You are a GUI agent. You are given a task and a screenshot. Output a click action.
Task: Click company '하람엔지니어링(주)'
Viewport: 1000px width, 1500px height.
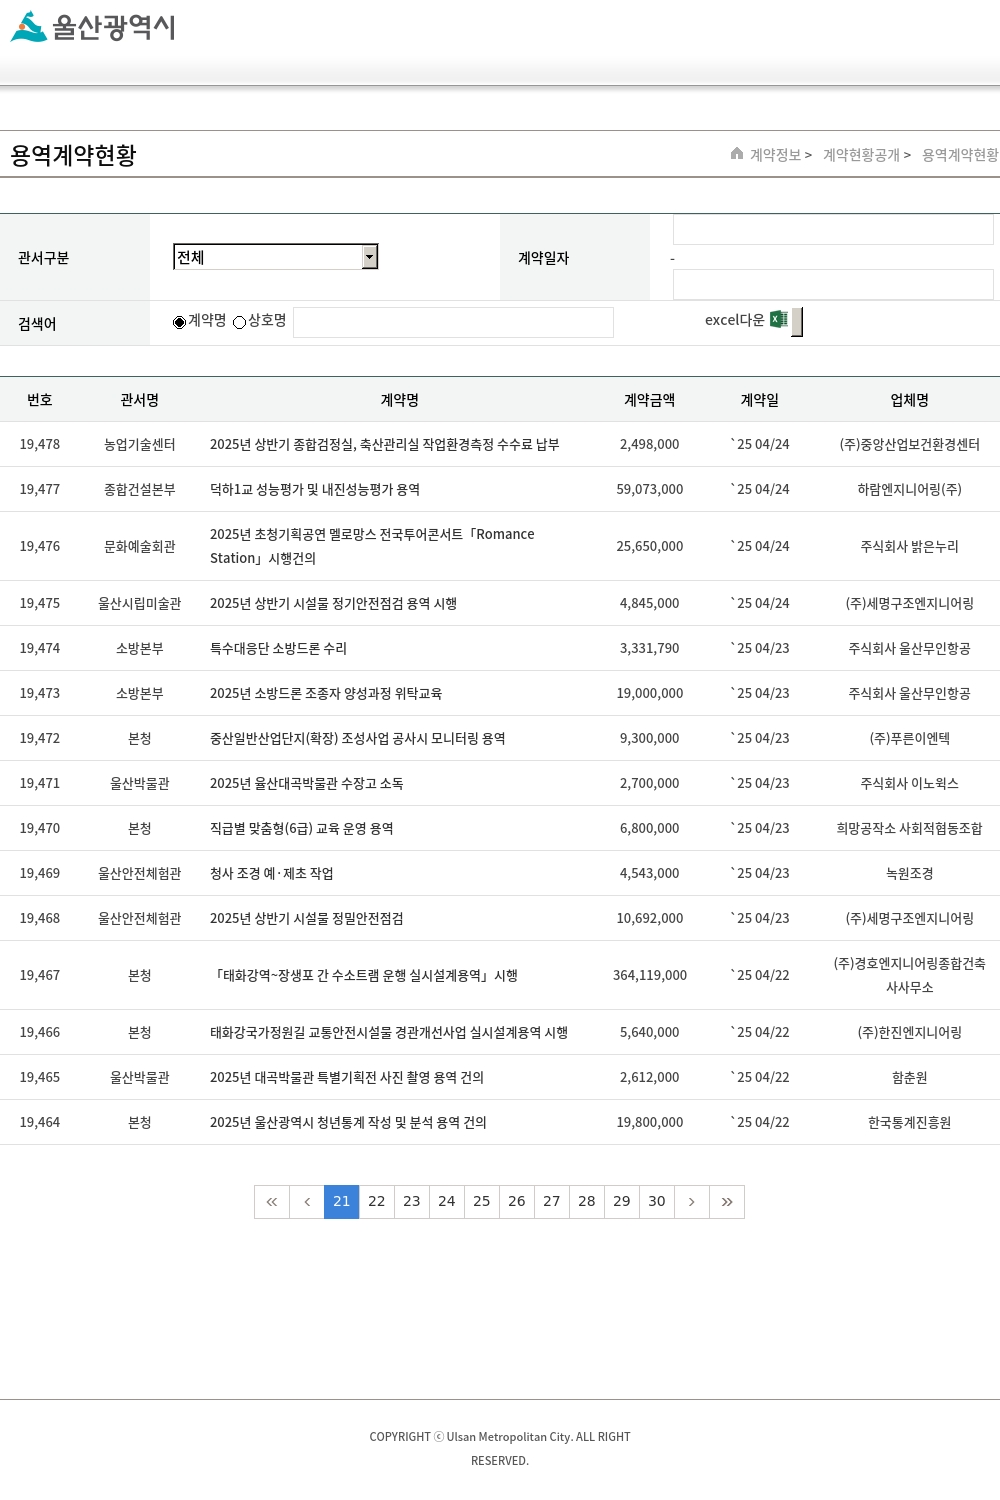[x=910, y=490]
